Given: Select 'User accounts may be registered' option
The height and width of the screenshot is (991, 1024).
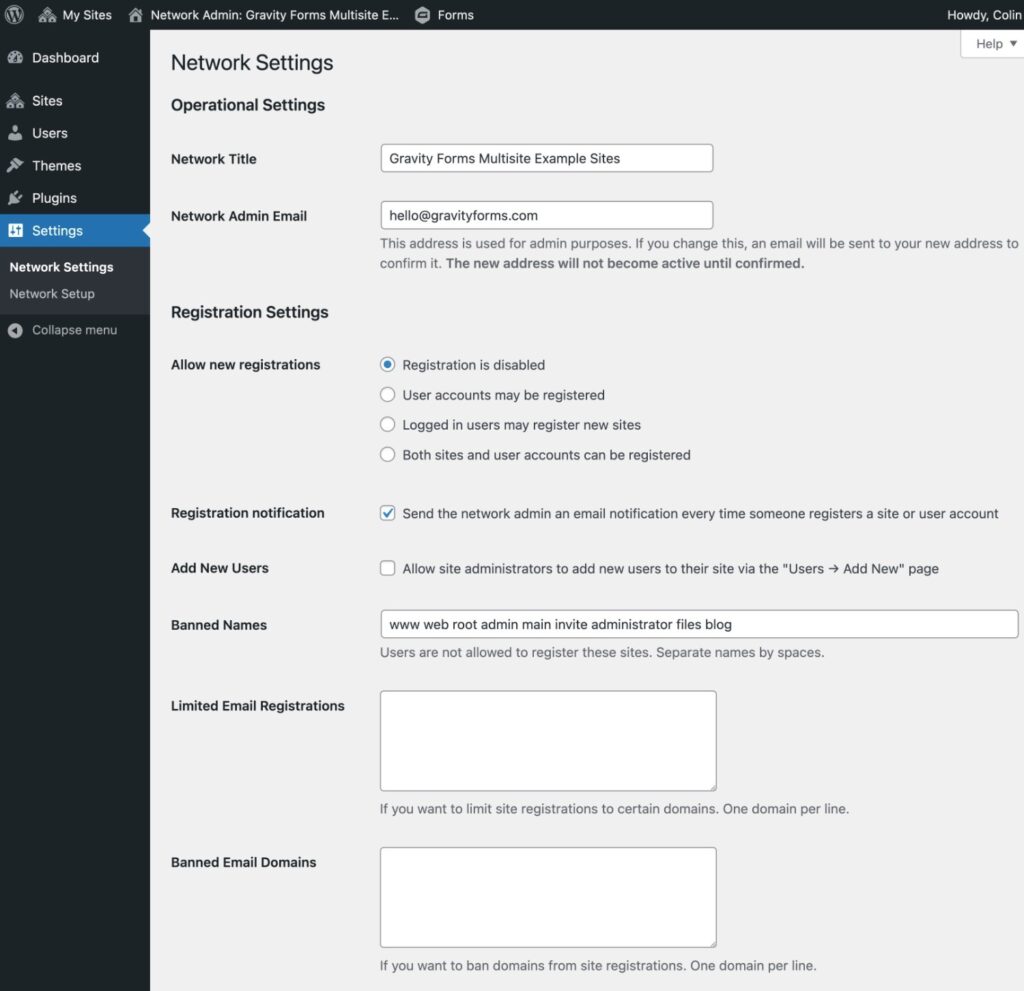Looking at the screenshot, I should pos(387,394).
